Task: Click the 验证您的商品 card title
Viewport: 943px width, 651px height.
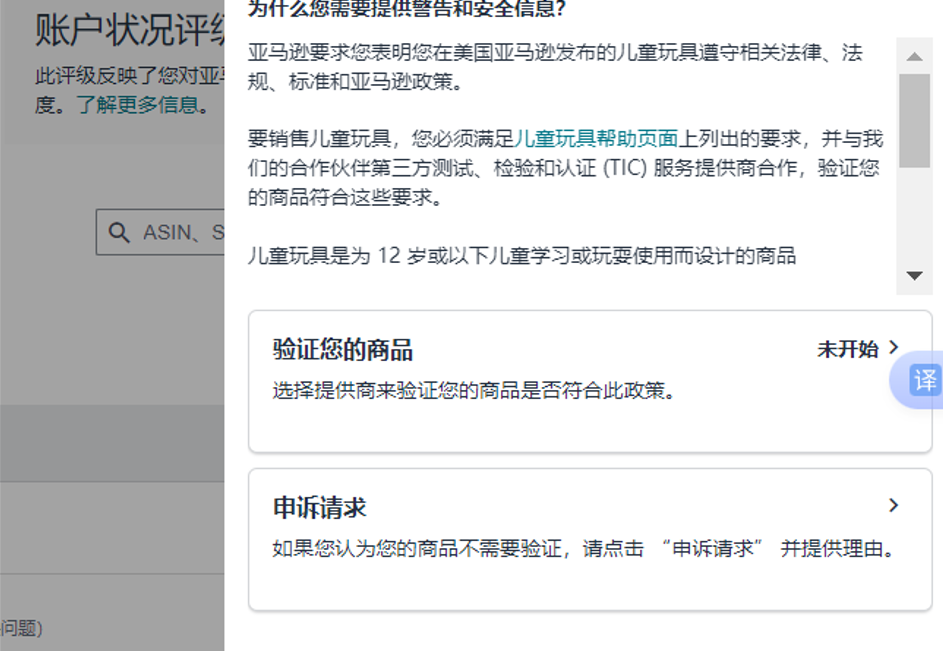Action: pos(342,350)
